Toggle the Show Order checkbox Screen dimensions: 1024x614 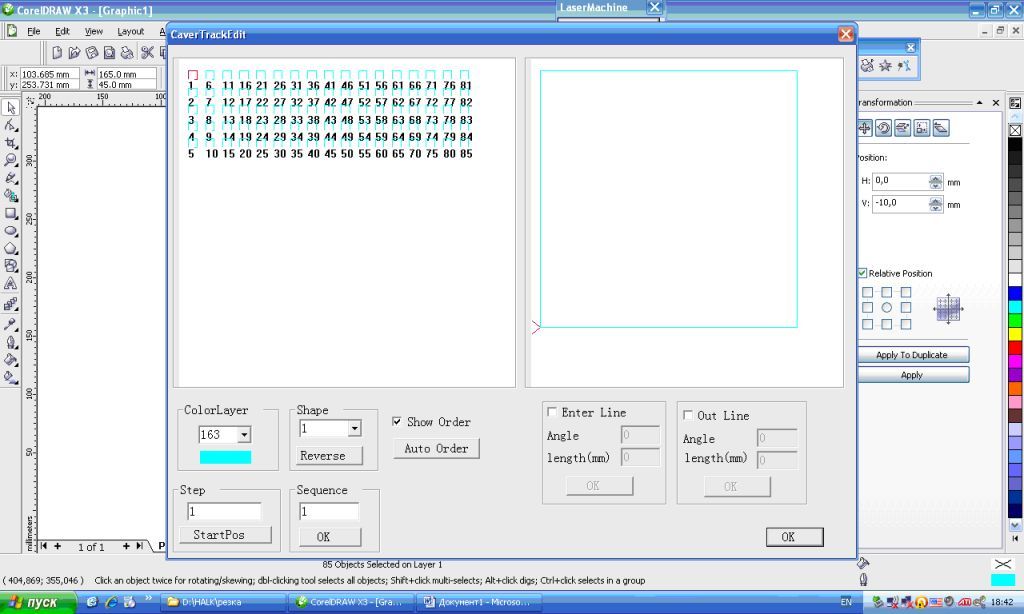click(398, 422)
